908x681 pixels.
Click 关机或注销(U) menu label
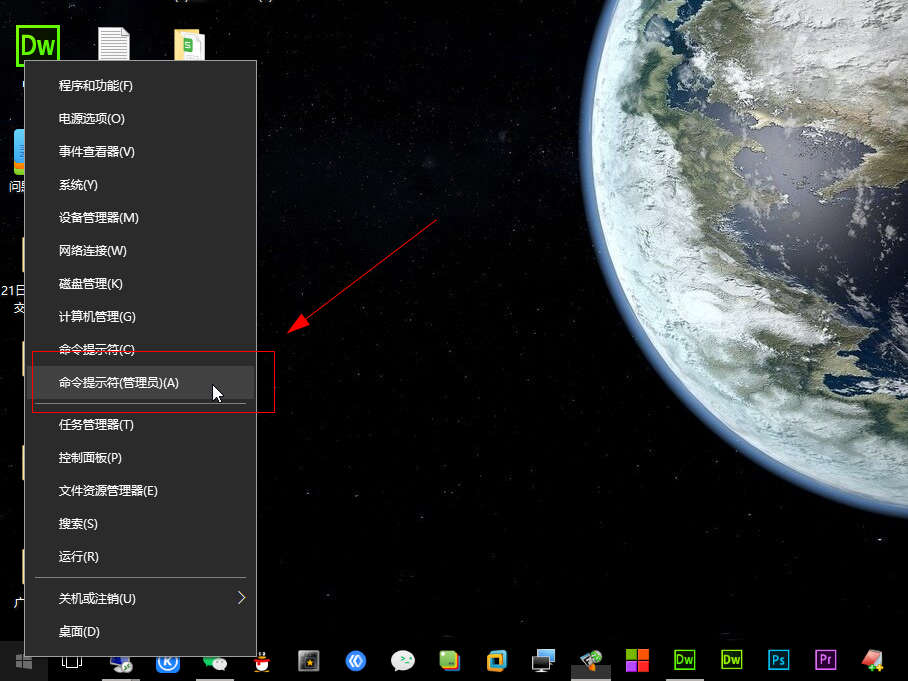(97, 599)
